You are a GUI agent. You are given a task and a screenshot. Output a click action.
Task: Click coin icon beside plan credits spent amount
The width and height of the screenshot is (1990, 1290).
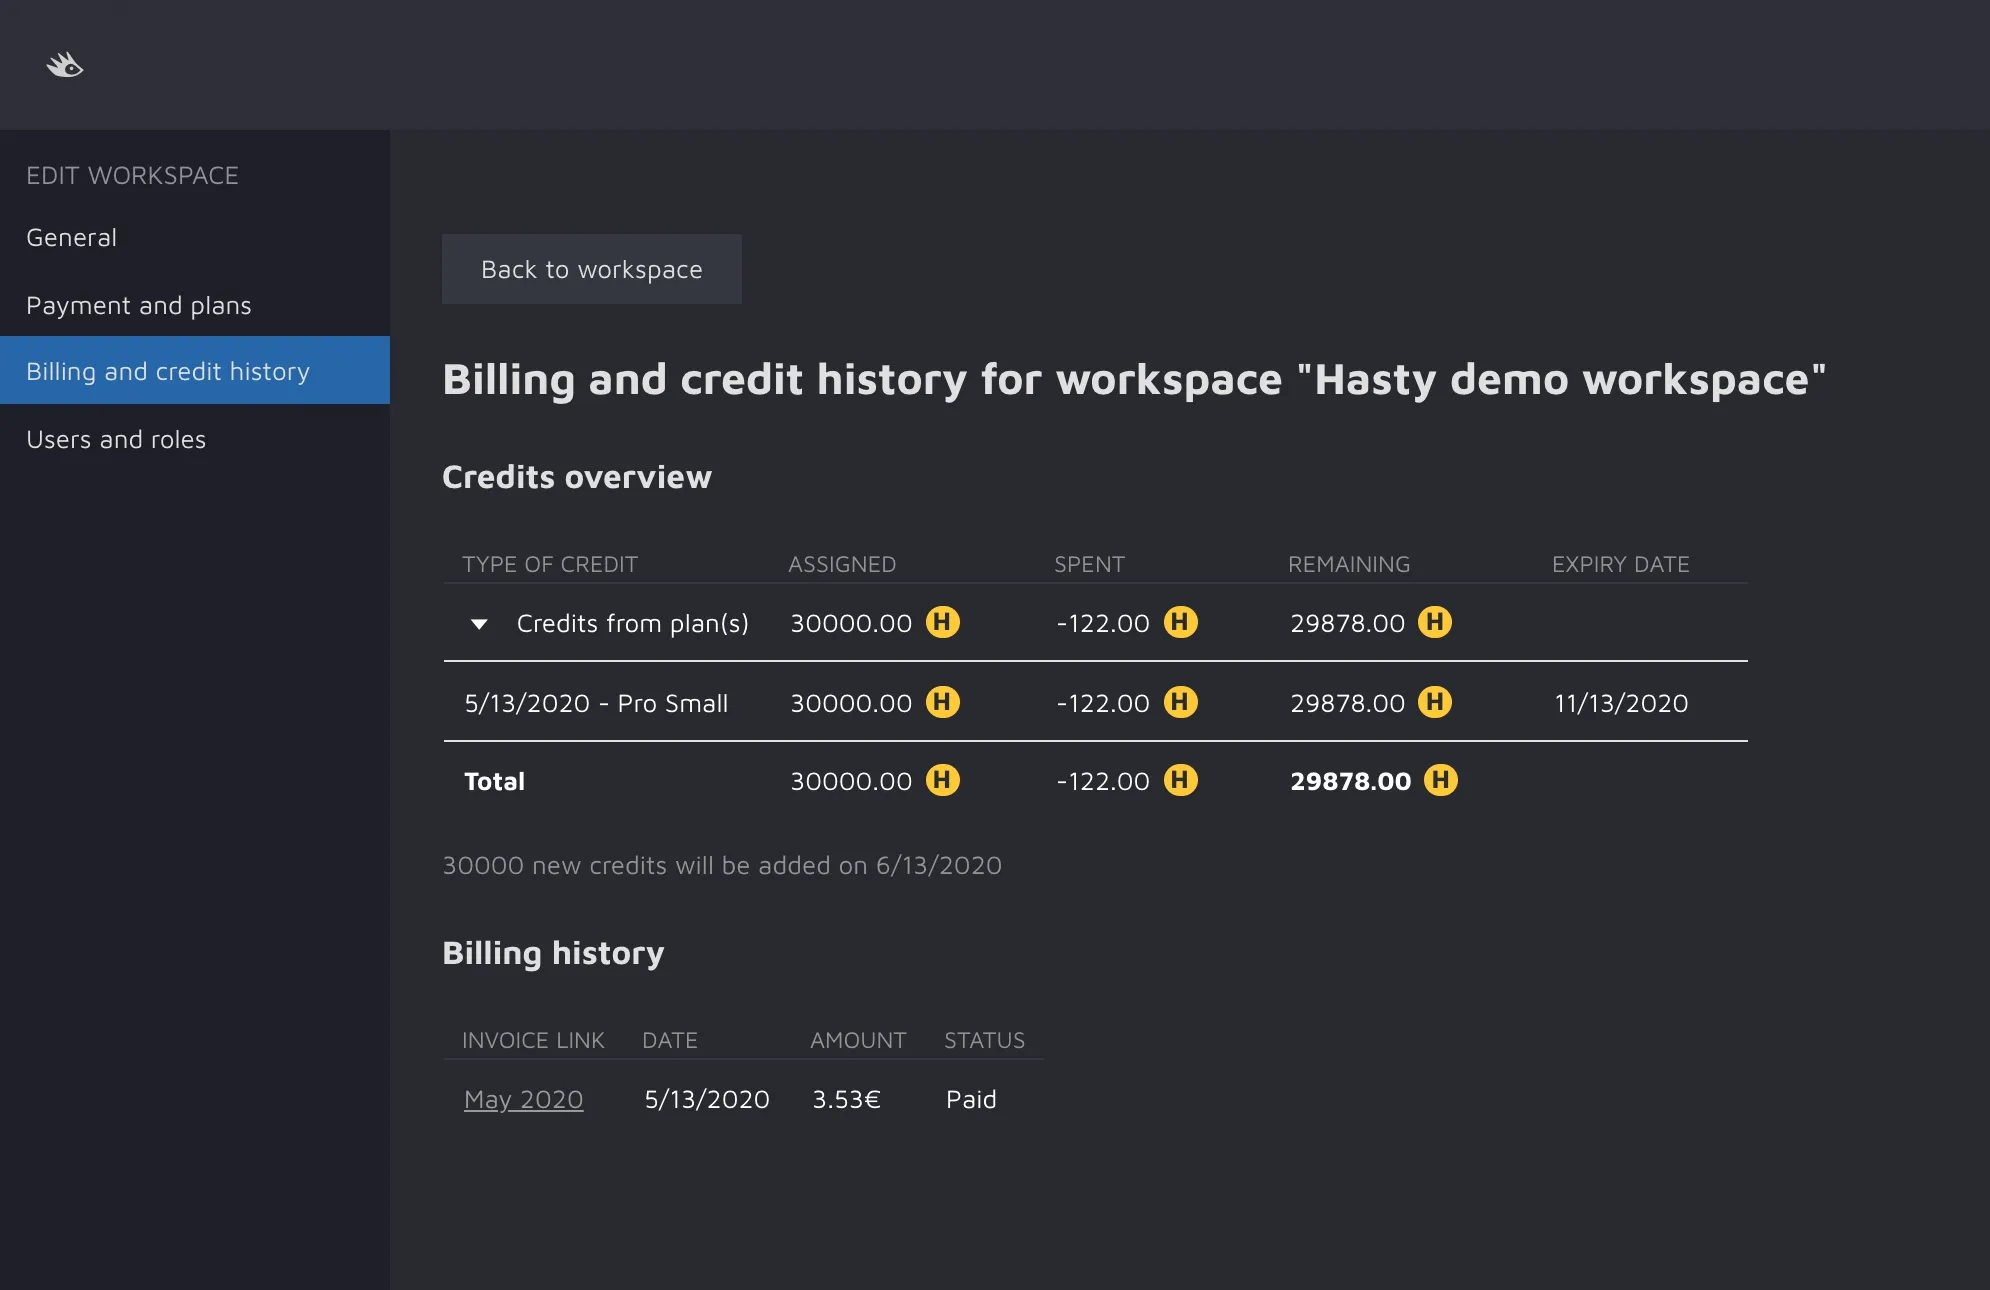click(1180, 622)
